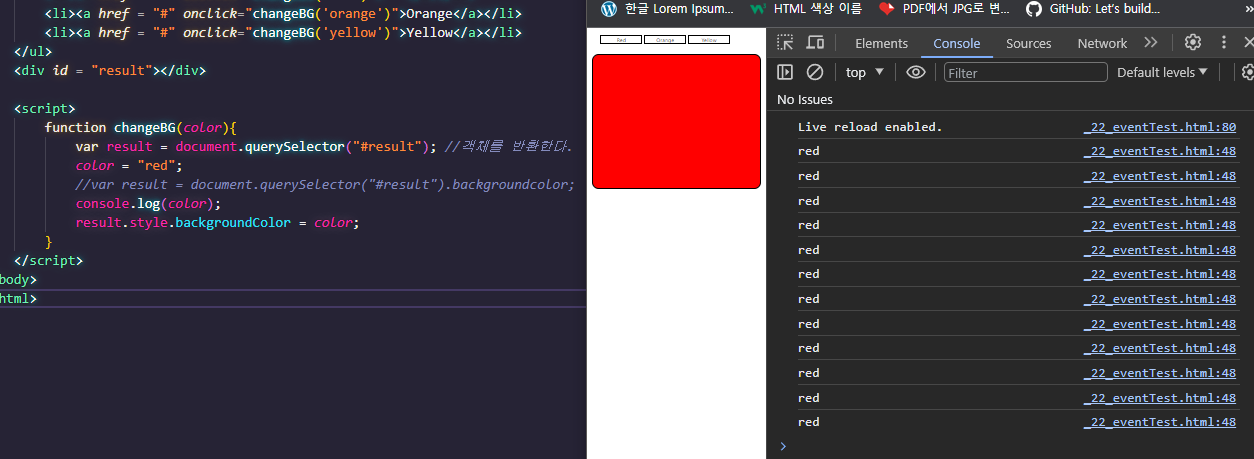Click the color = "red" code line
Image resolution: width=1254 pixels, height=459 pixels.
point(130,165)
